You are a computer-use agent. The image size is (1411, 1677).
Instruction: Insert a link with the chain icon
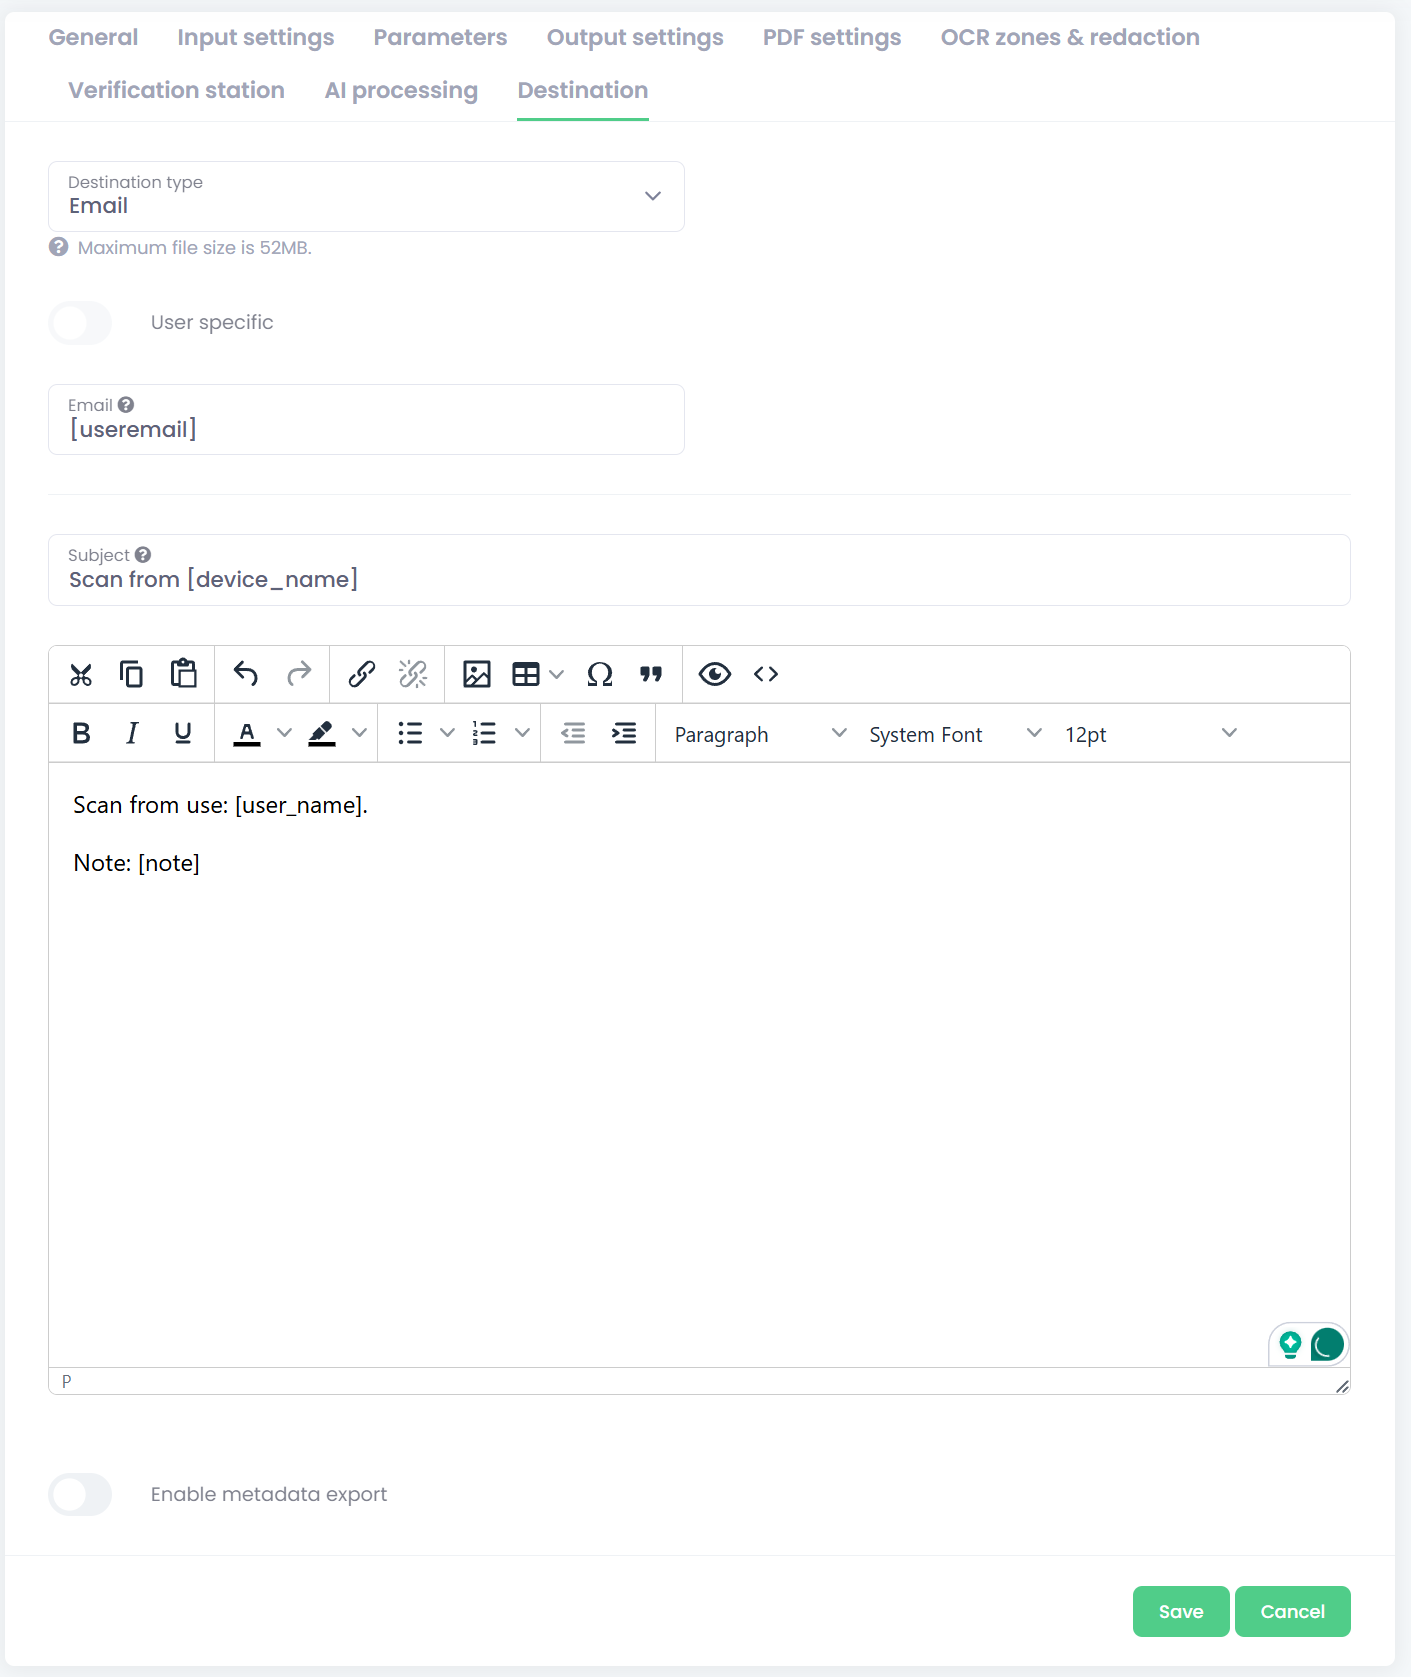click(361, 675)
